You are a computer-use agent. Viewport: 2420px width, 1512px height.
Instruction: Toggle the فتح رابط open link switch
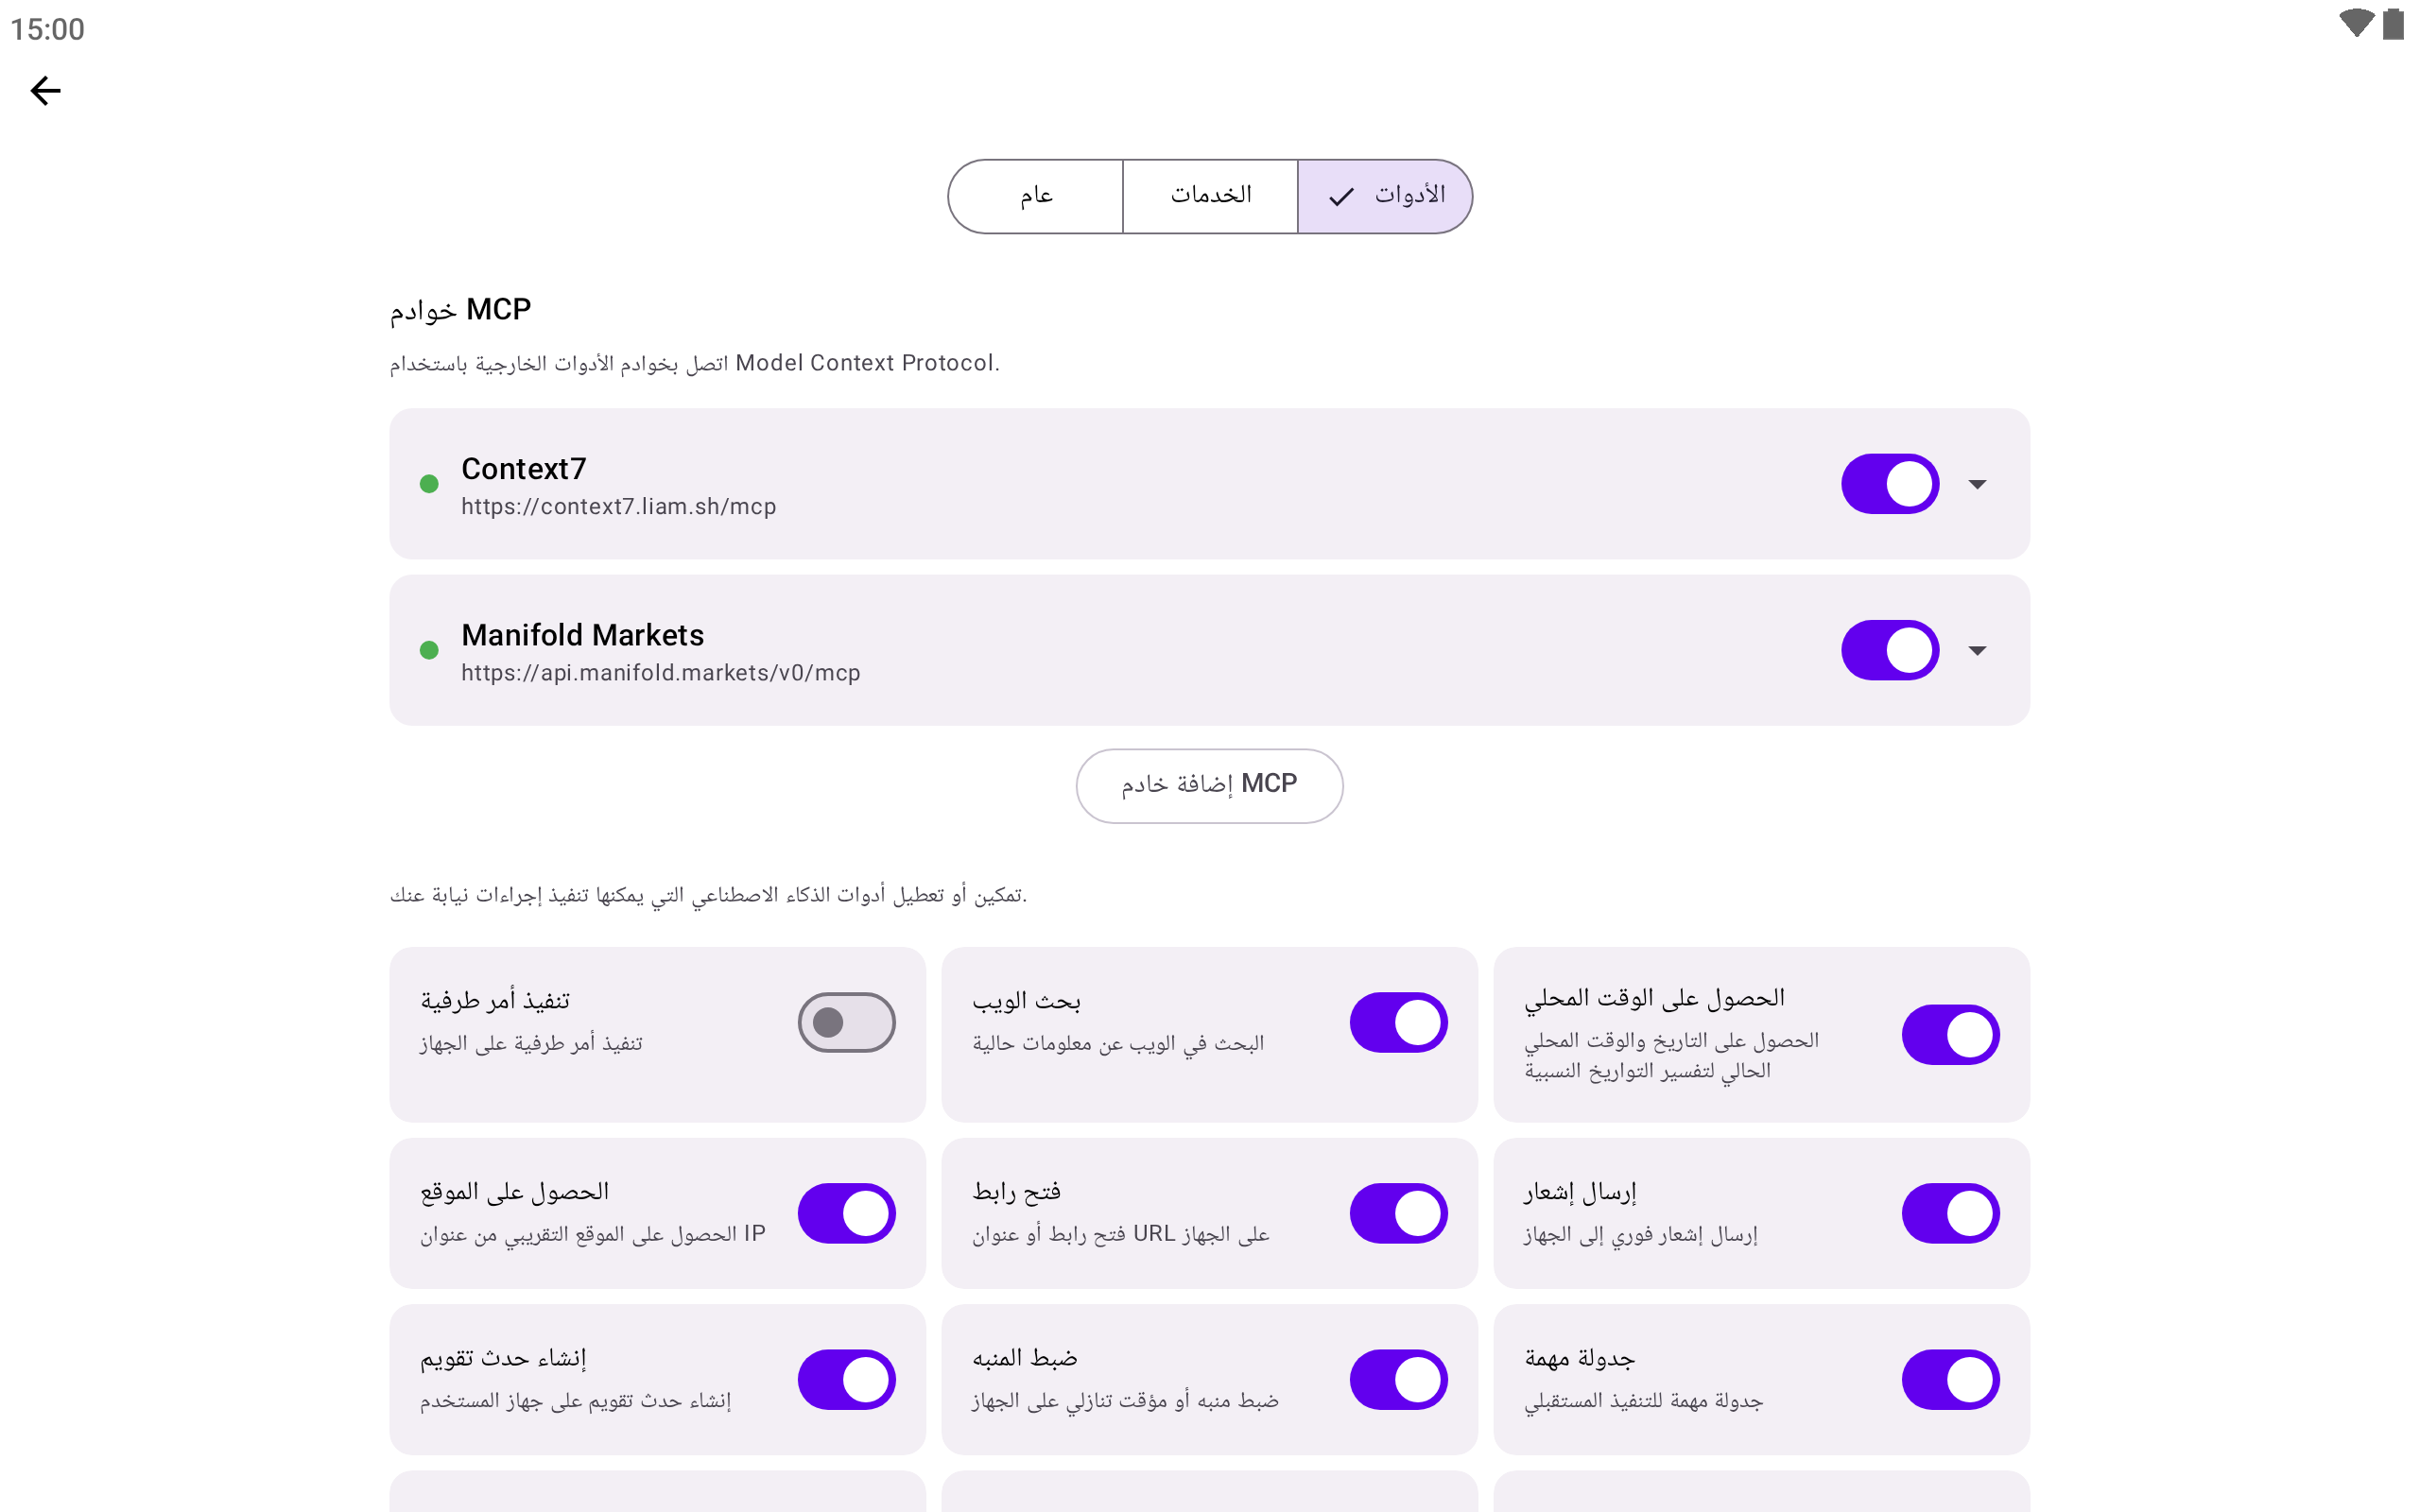click(x=1398, y=1213)
